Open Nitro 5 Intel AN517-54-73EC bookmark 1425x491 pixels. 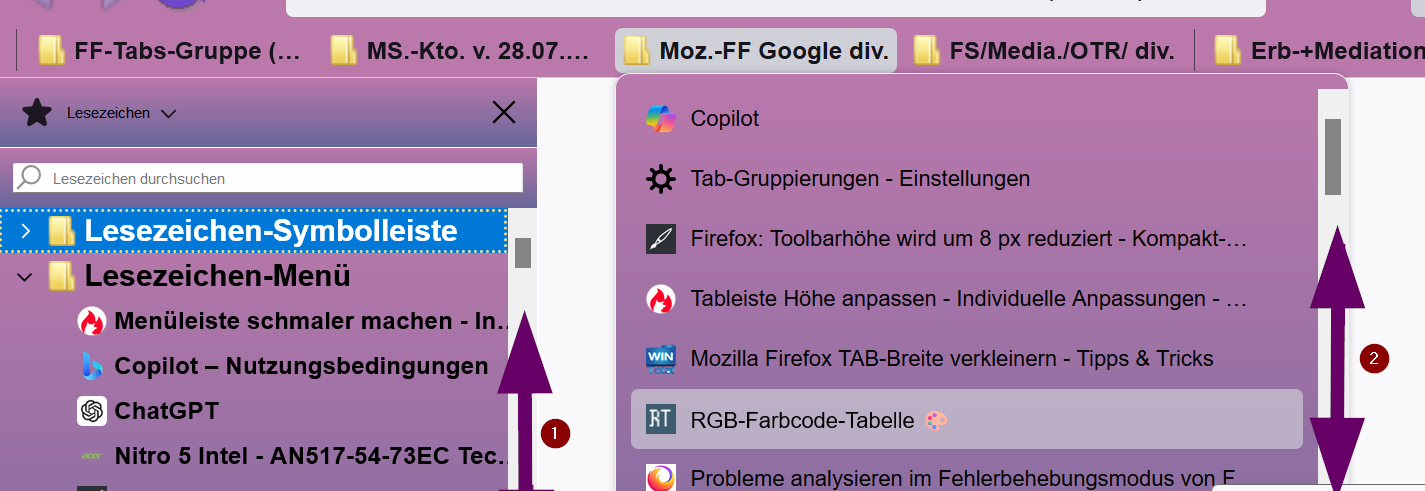311,456
